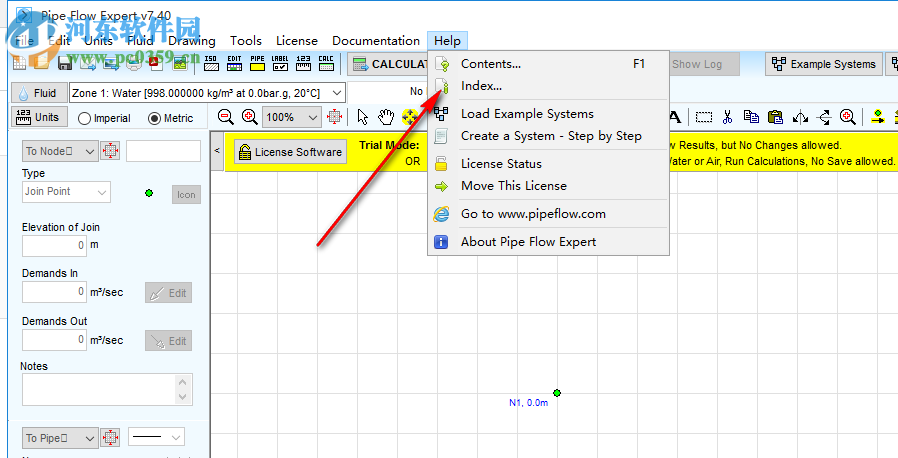The image size is (898, 458).
Task: Zoom out with the minus magnifier
Action: (226, 117)
